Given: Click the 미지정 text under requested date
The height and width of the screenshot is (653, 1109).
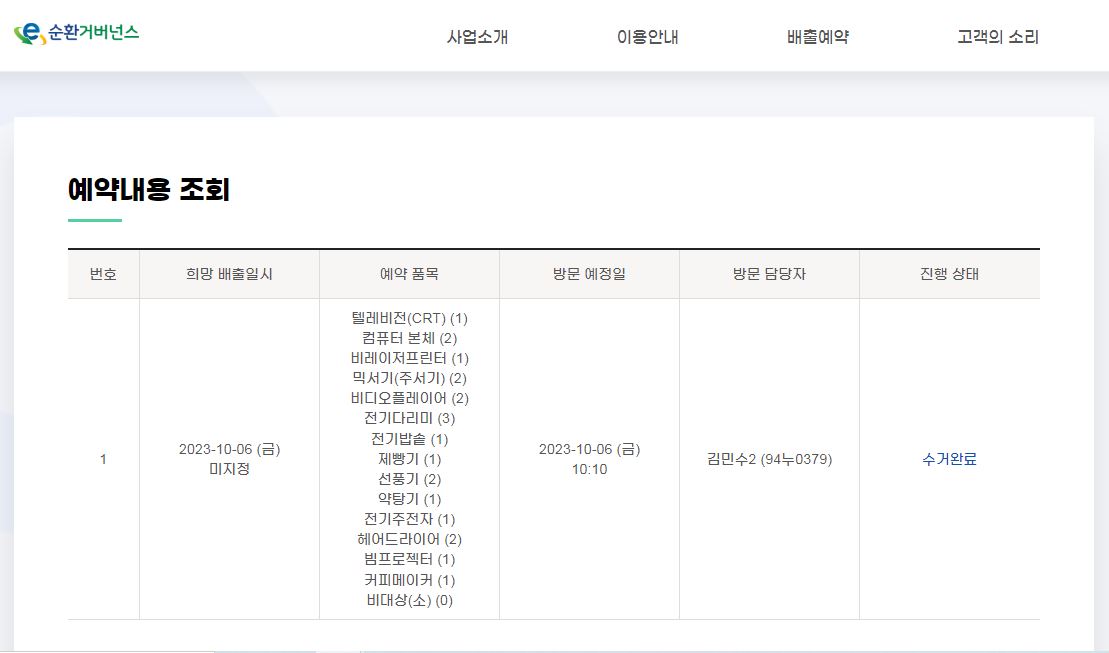Looking at the screenshot, I should click(229, 469).
